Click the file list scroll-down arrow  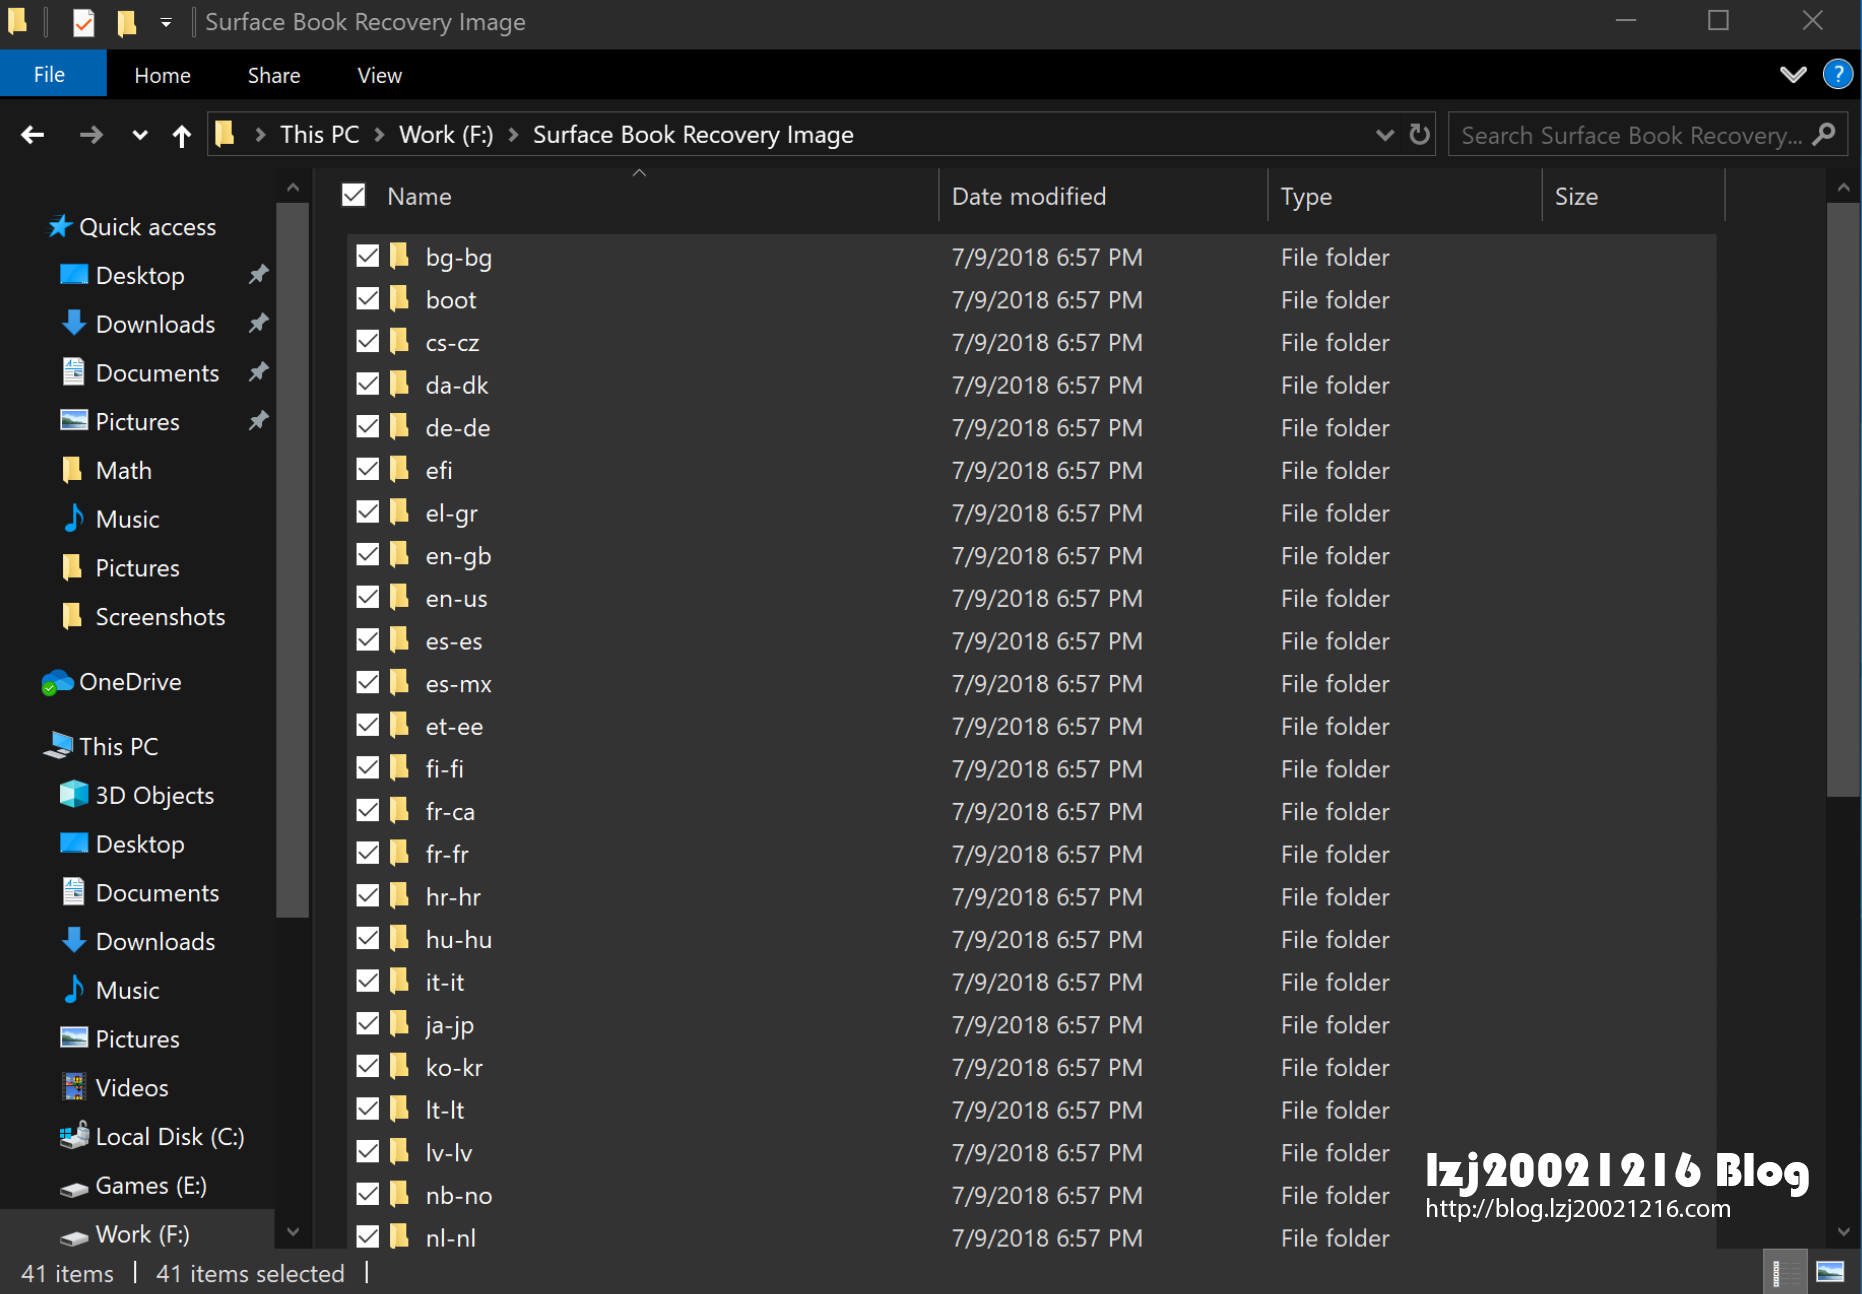[1843, 1232]
